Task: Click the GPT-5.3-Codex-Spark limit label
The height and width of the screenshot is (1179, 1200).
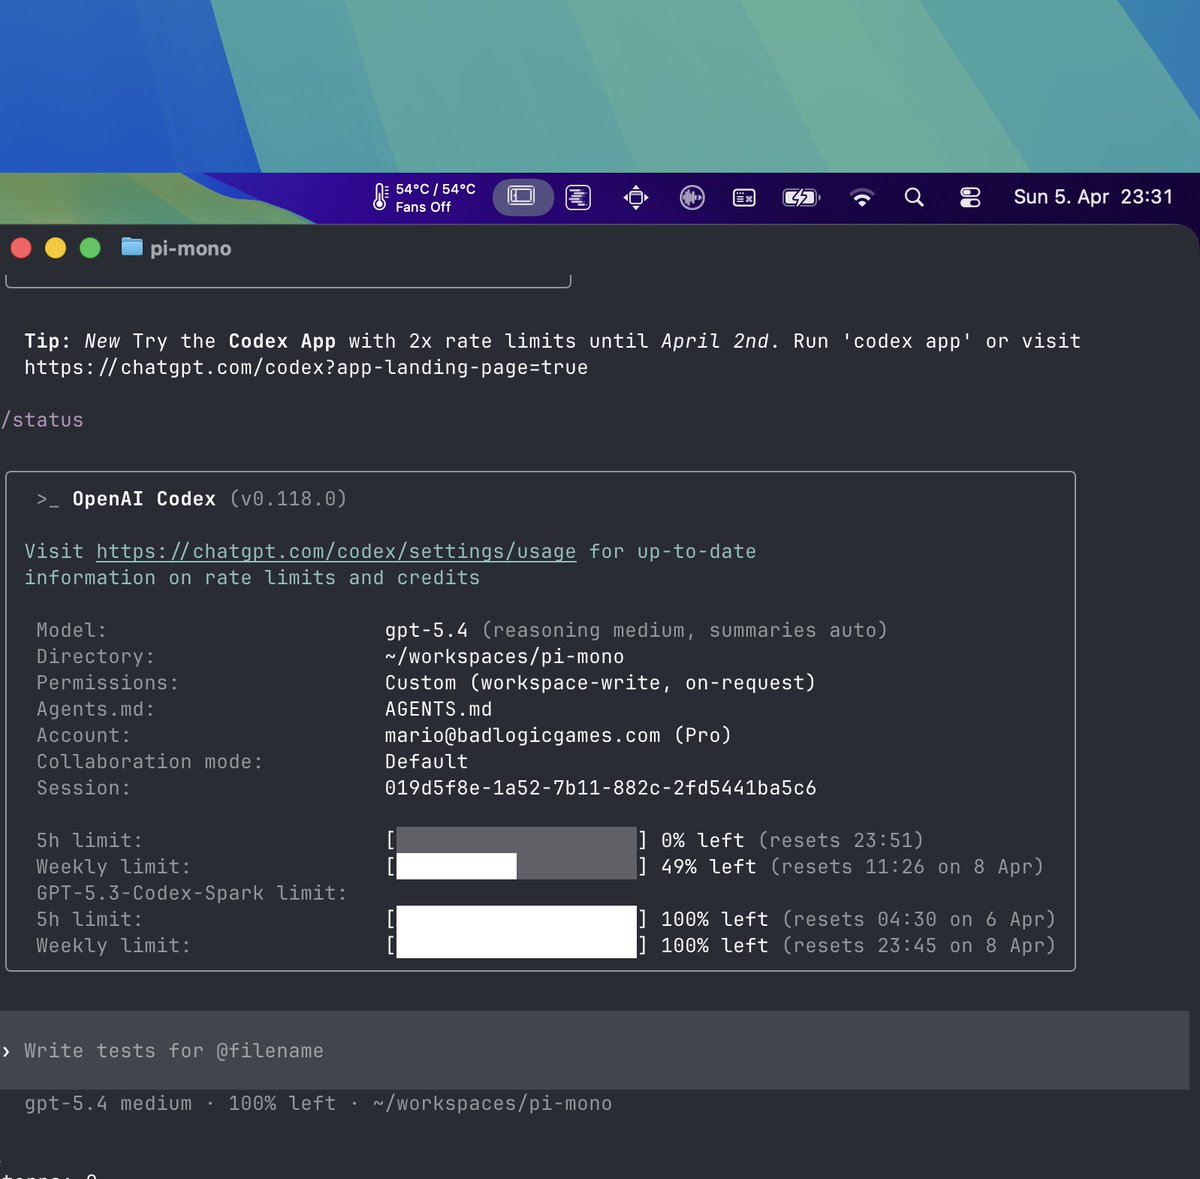Action: 192,893
